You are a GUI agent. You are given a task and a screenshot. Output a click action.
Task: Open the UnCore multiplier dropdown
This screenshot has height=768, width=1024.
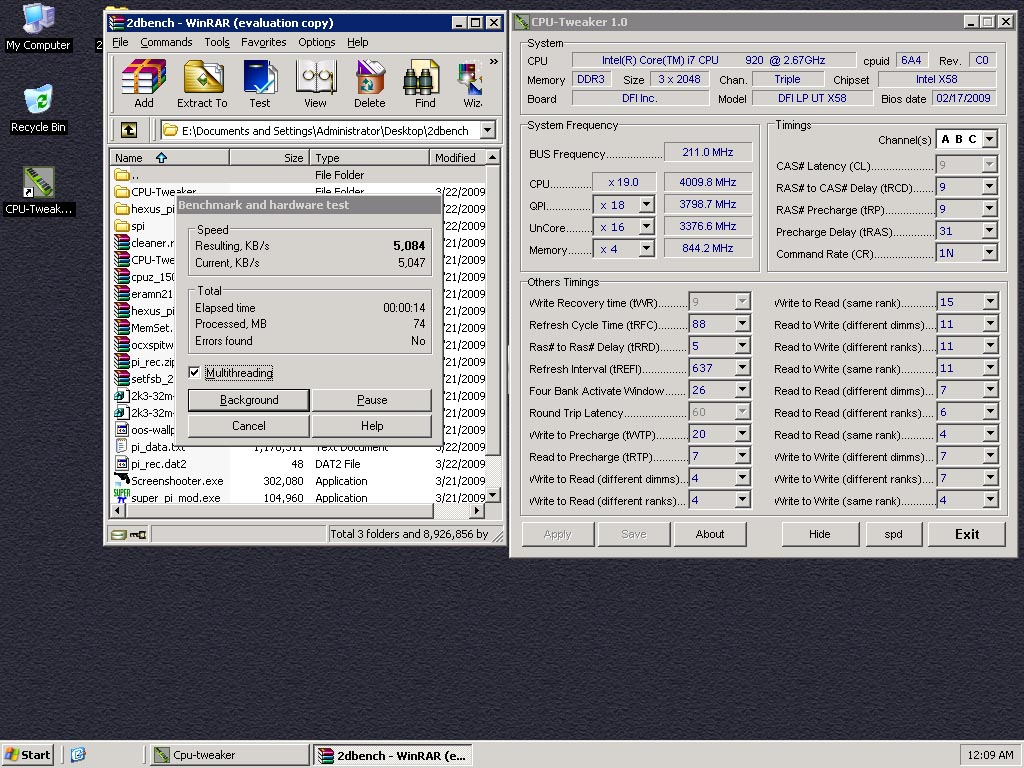(646, 227)
